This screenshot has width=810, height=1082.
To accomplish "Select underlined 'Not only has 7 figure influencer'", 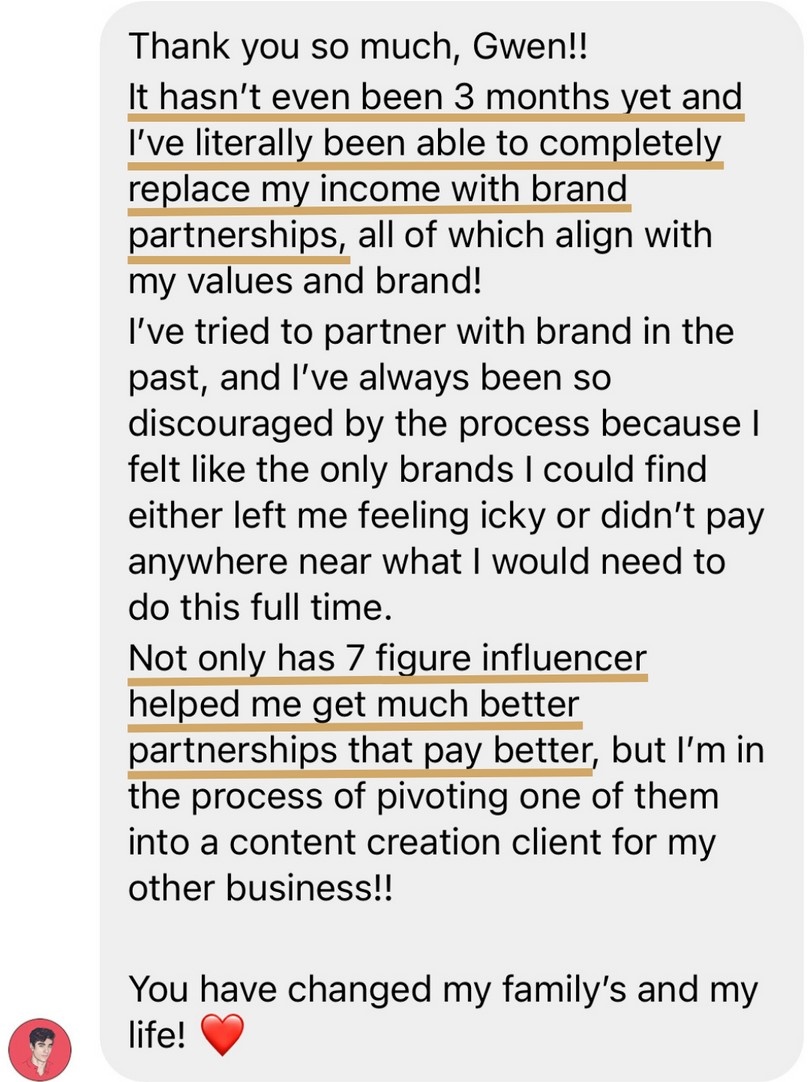I will click(387, 658).
